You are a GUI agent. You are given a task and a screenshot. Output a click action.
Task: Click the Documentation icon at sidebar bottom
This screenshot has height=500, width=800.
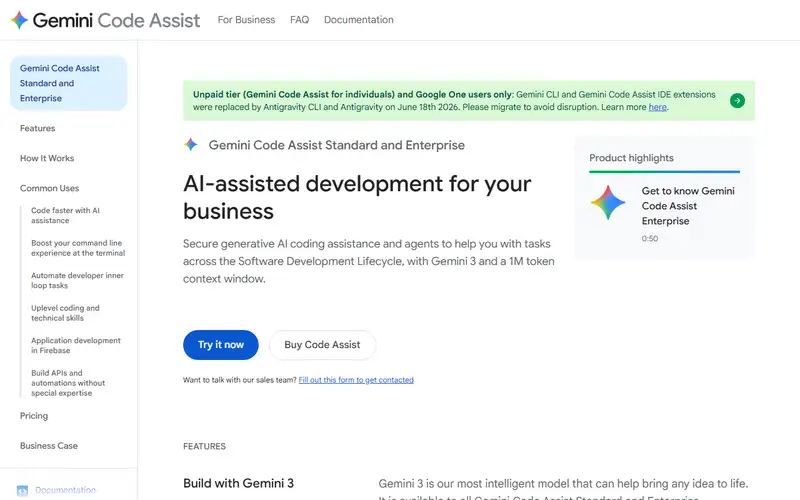pyautogui.click(x=22, y=490)
